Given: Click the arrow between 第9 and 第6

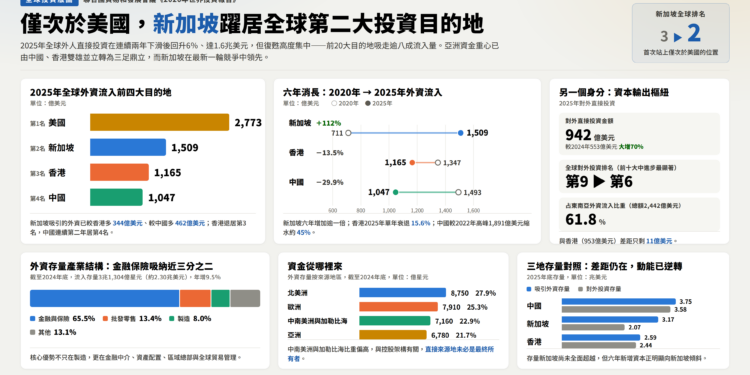Looking at the screenshot, I should pos(600,182).
